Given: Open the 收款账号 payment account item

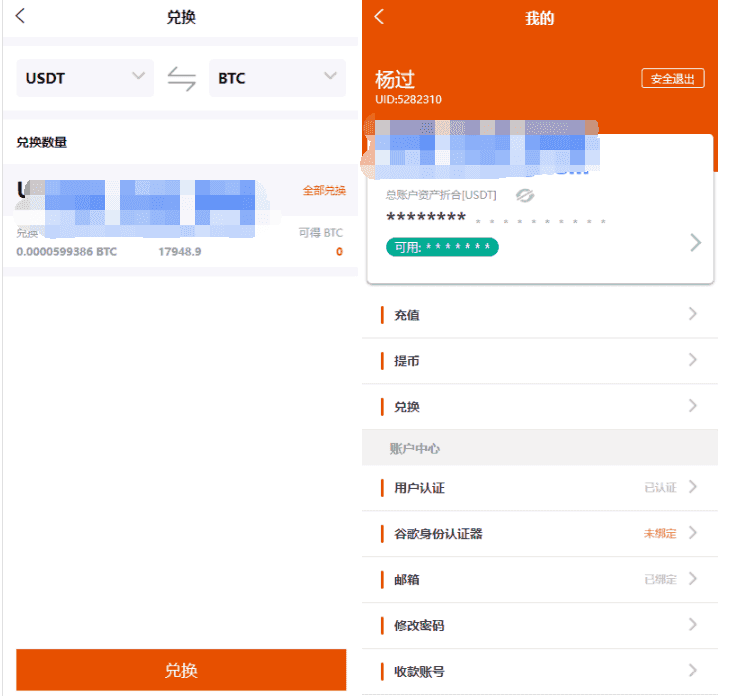Looking at the screenshot, I should point(540,671).
